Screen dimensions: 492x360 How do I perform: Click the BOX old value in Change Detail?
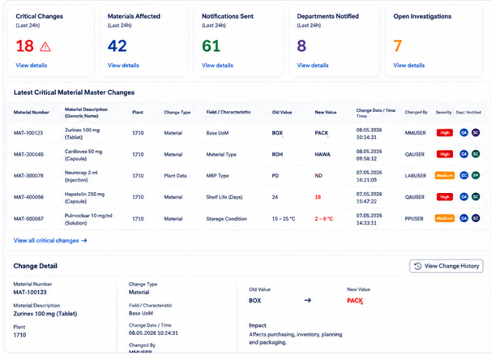click(x=255, y=301)
